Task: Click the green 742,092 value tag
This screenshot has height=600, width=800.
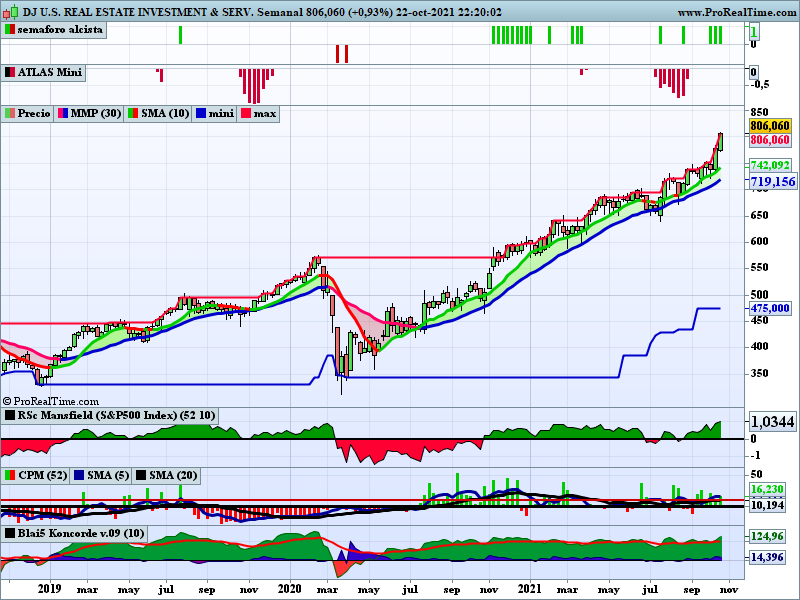Action: coord(770,165)
